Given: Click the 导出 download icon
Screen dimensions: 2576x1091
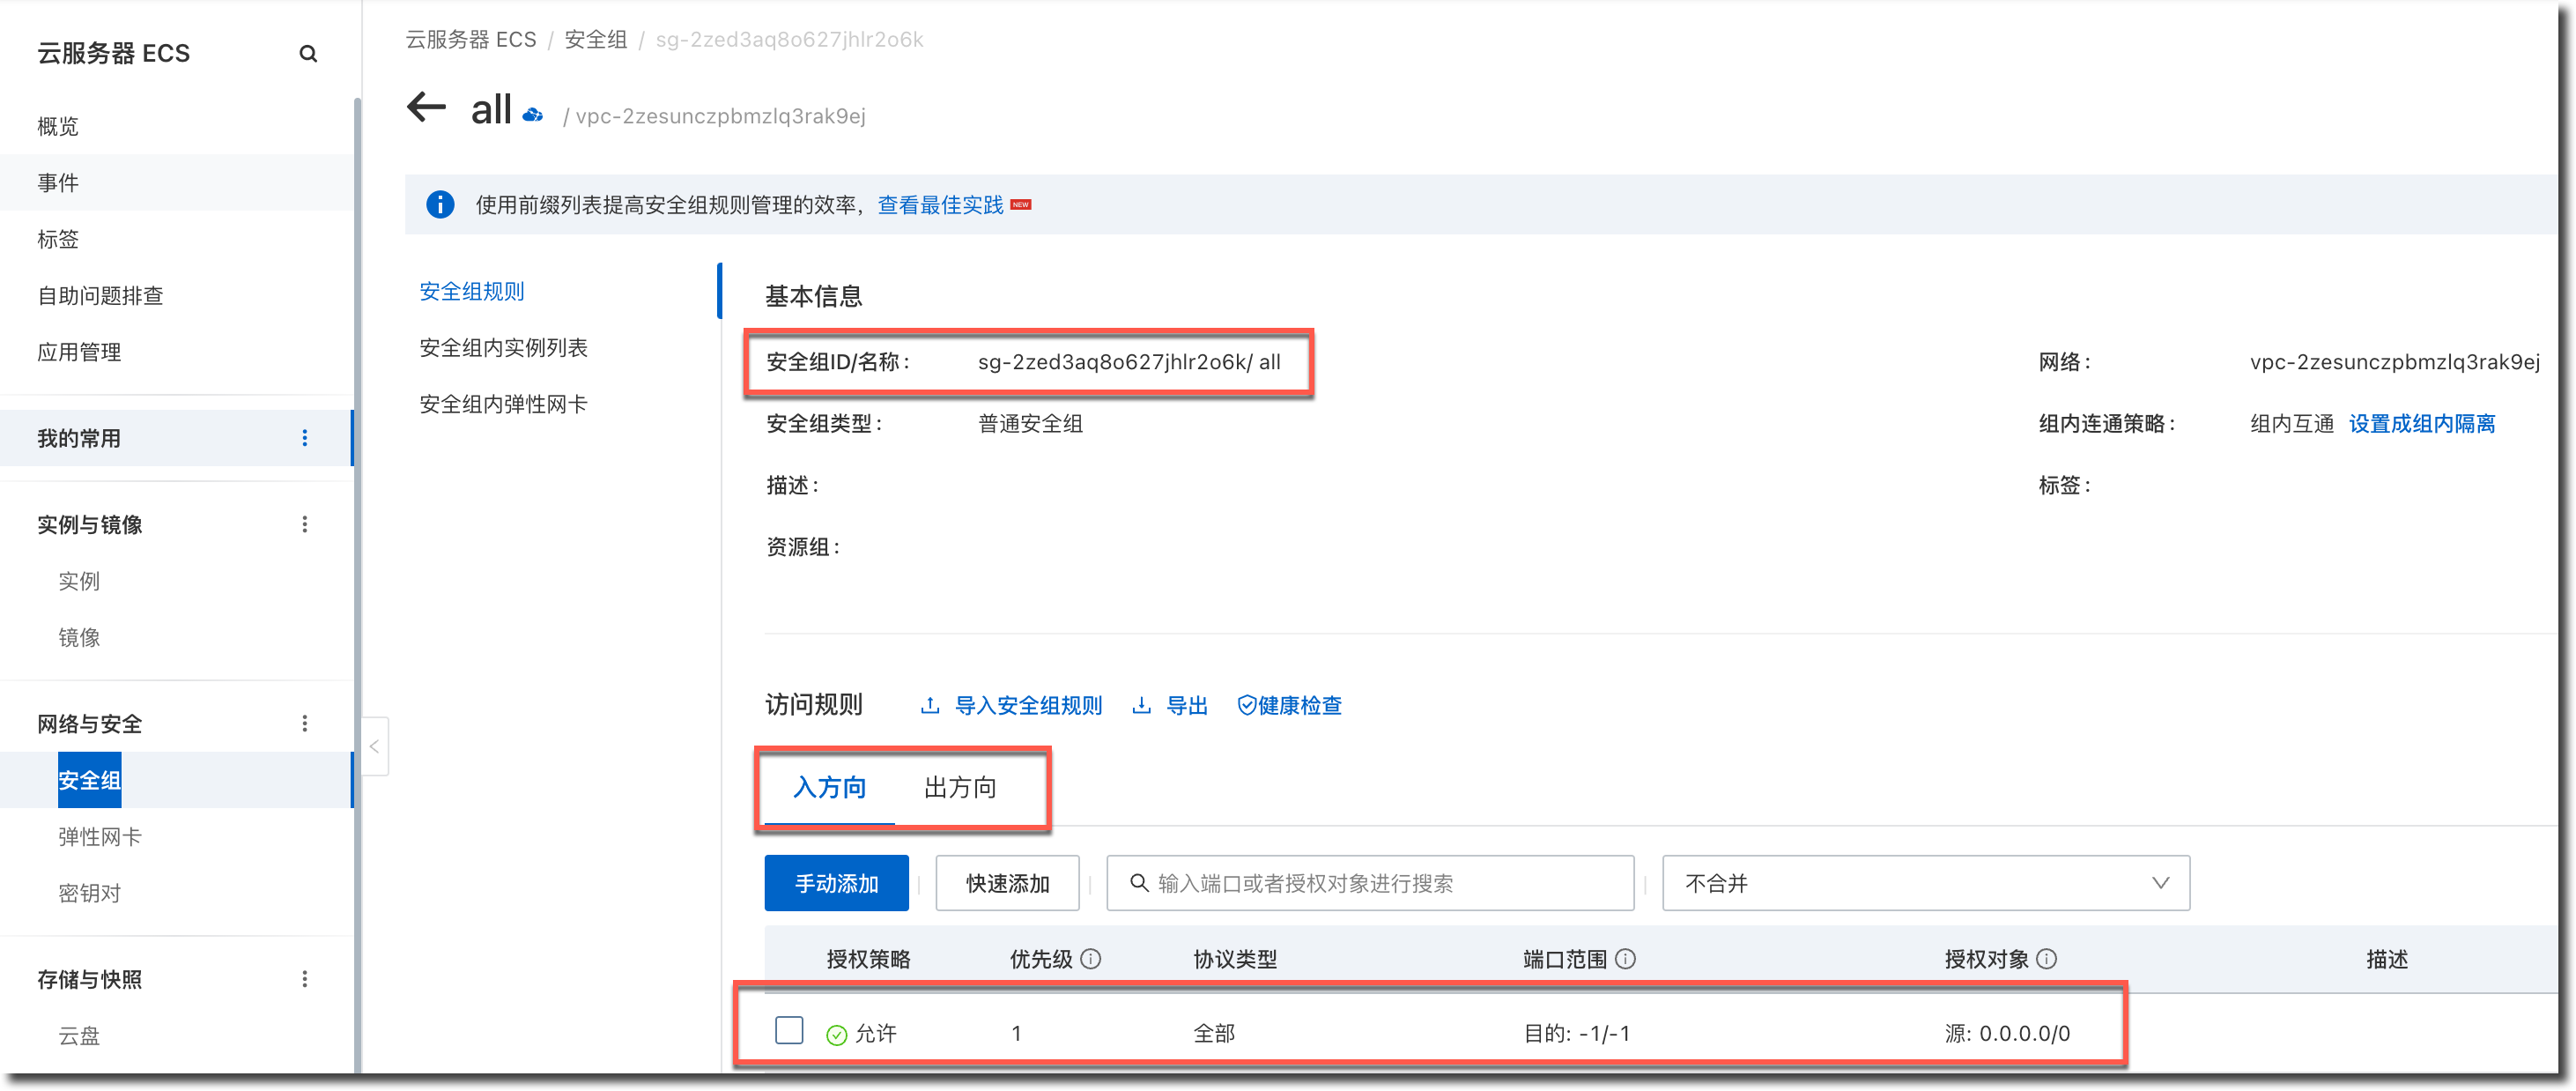Looking at the screenshot, I should click(x=1141, y=705).
